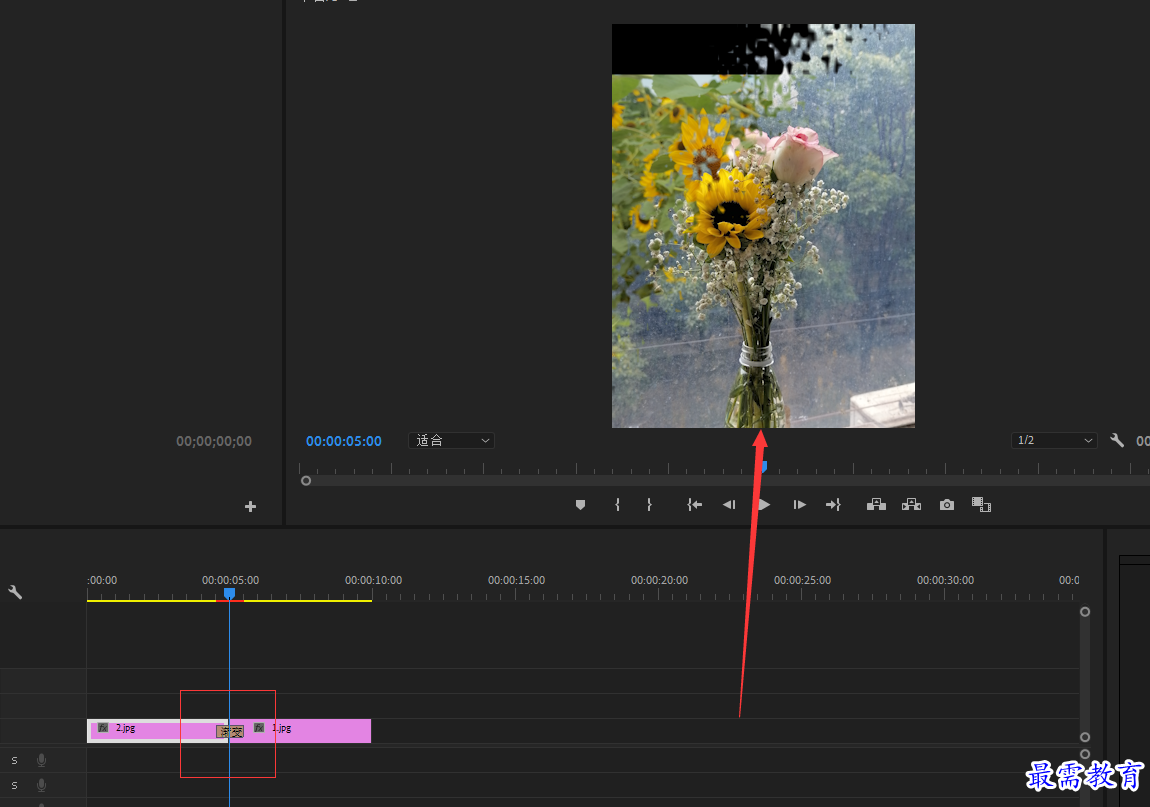
Task: Click the flower preview in Program monitor
Action: click(763, 226)
